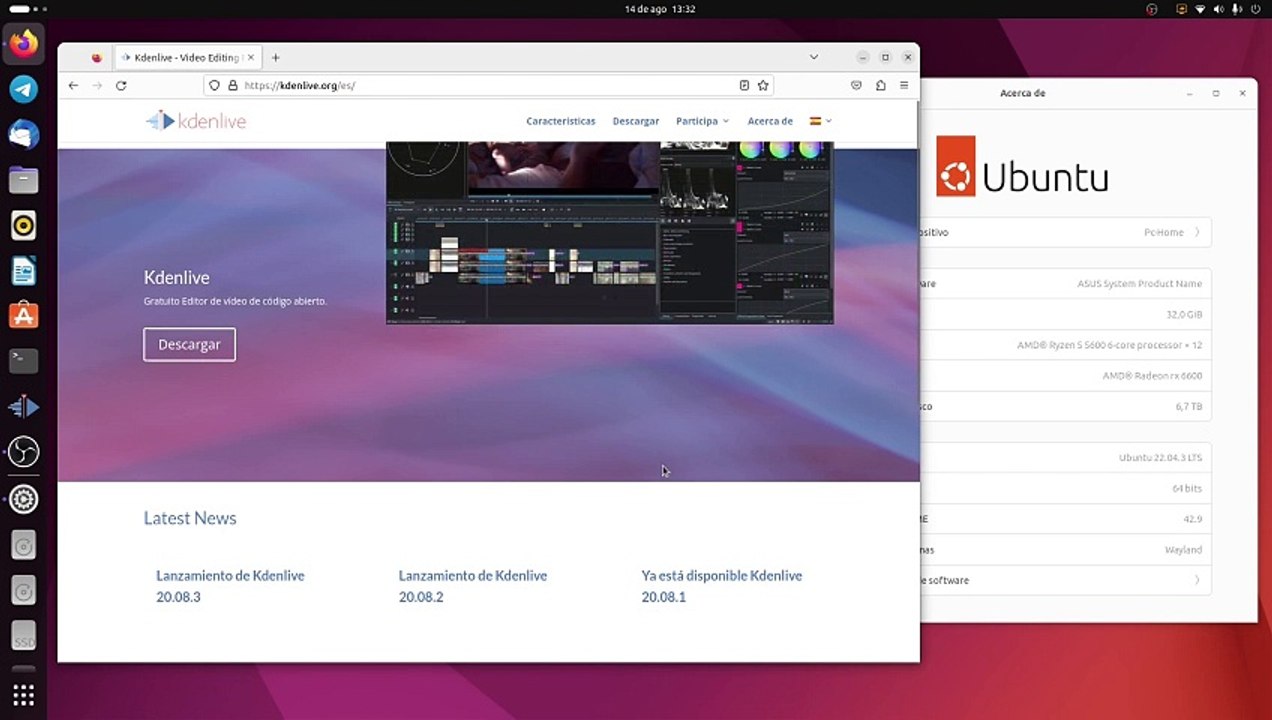Bookmark this page with the star icon
Image resolution: width=1272 pixels, height=720 pixels.
point(763,86)
